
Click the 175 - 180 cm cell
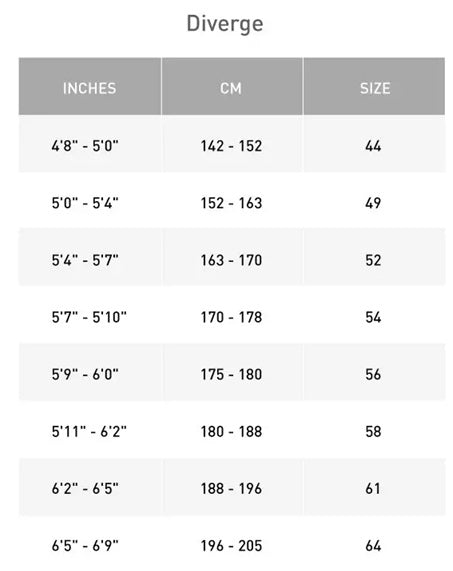pyautogui.click(x=231, y=374)
